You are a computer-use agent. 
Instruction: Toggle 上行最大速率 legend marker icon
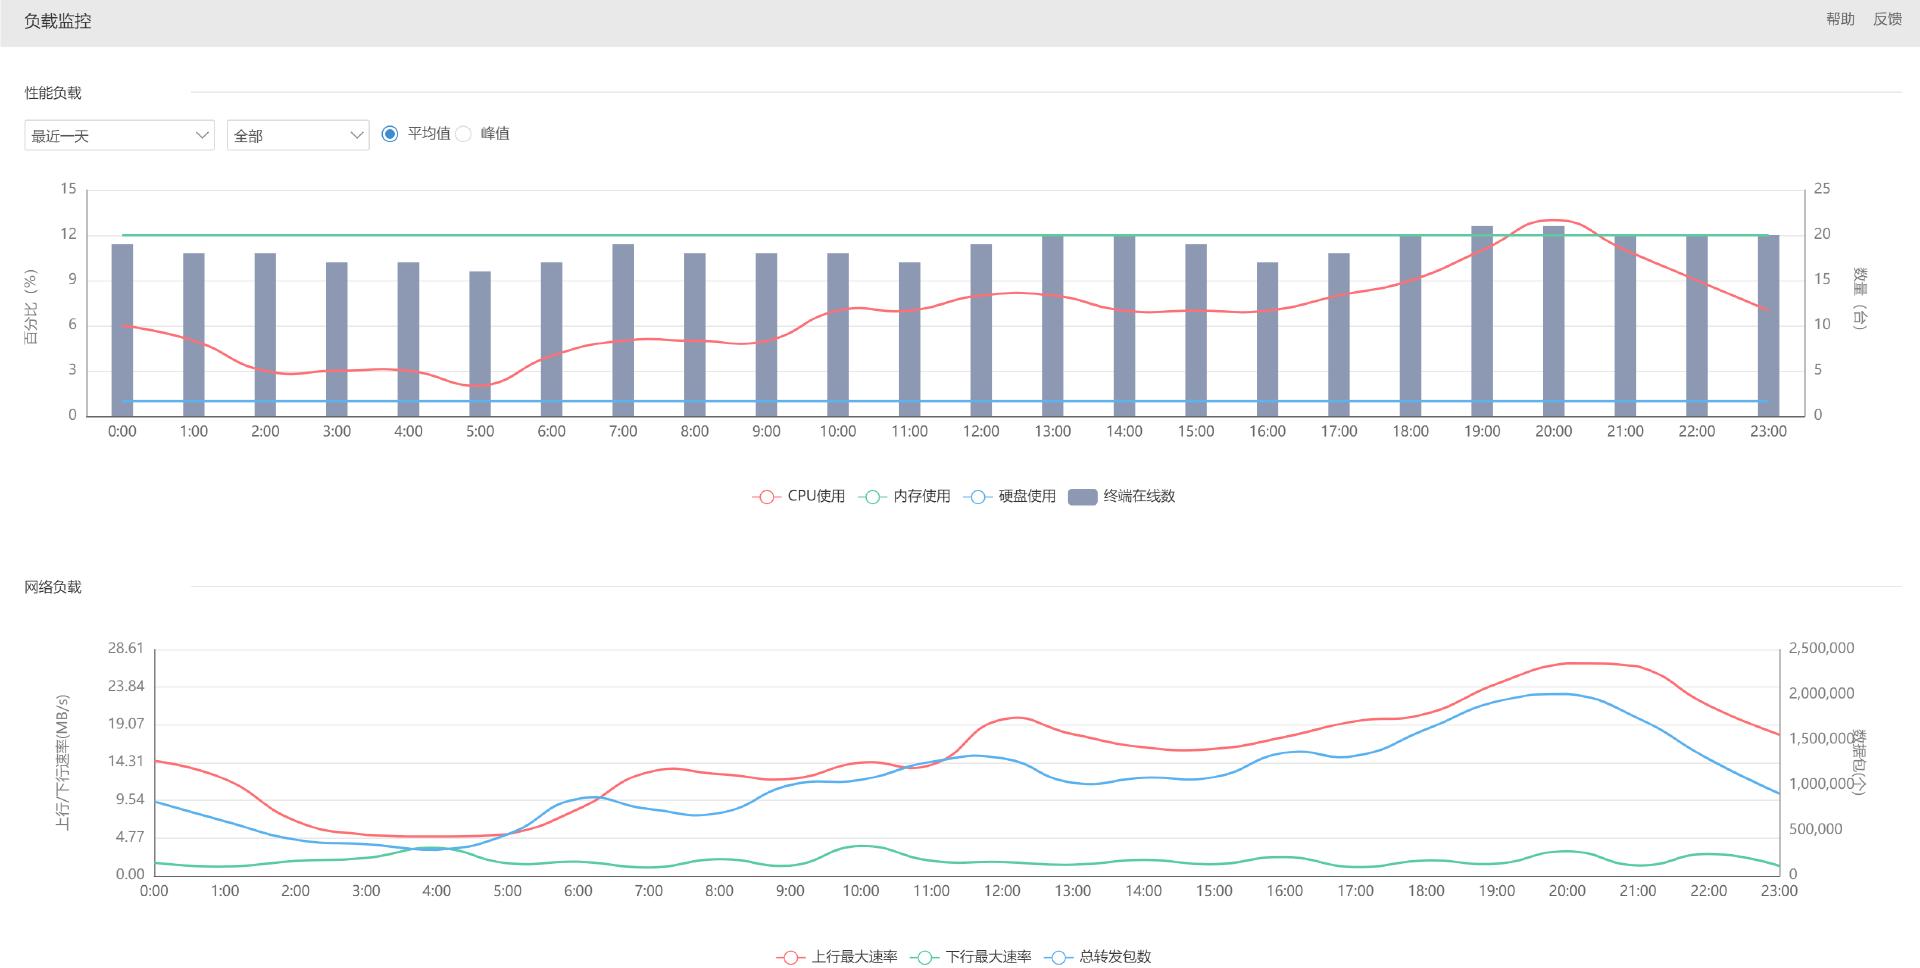coord(790,958)
